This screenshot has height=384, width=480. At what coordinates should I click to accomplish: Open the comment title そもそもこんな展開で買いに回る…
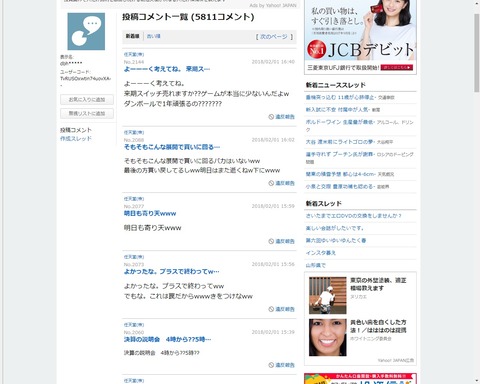click(172, 147)
